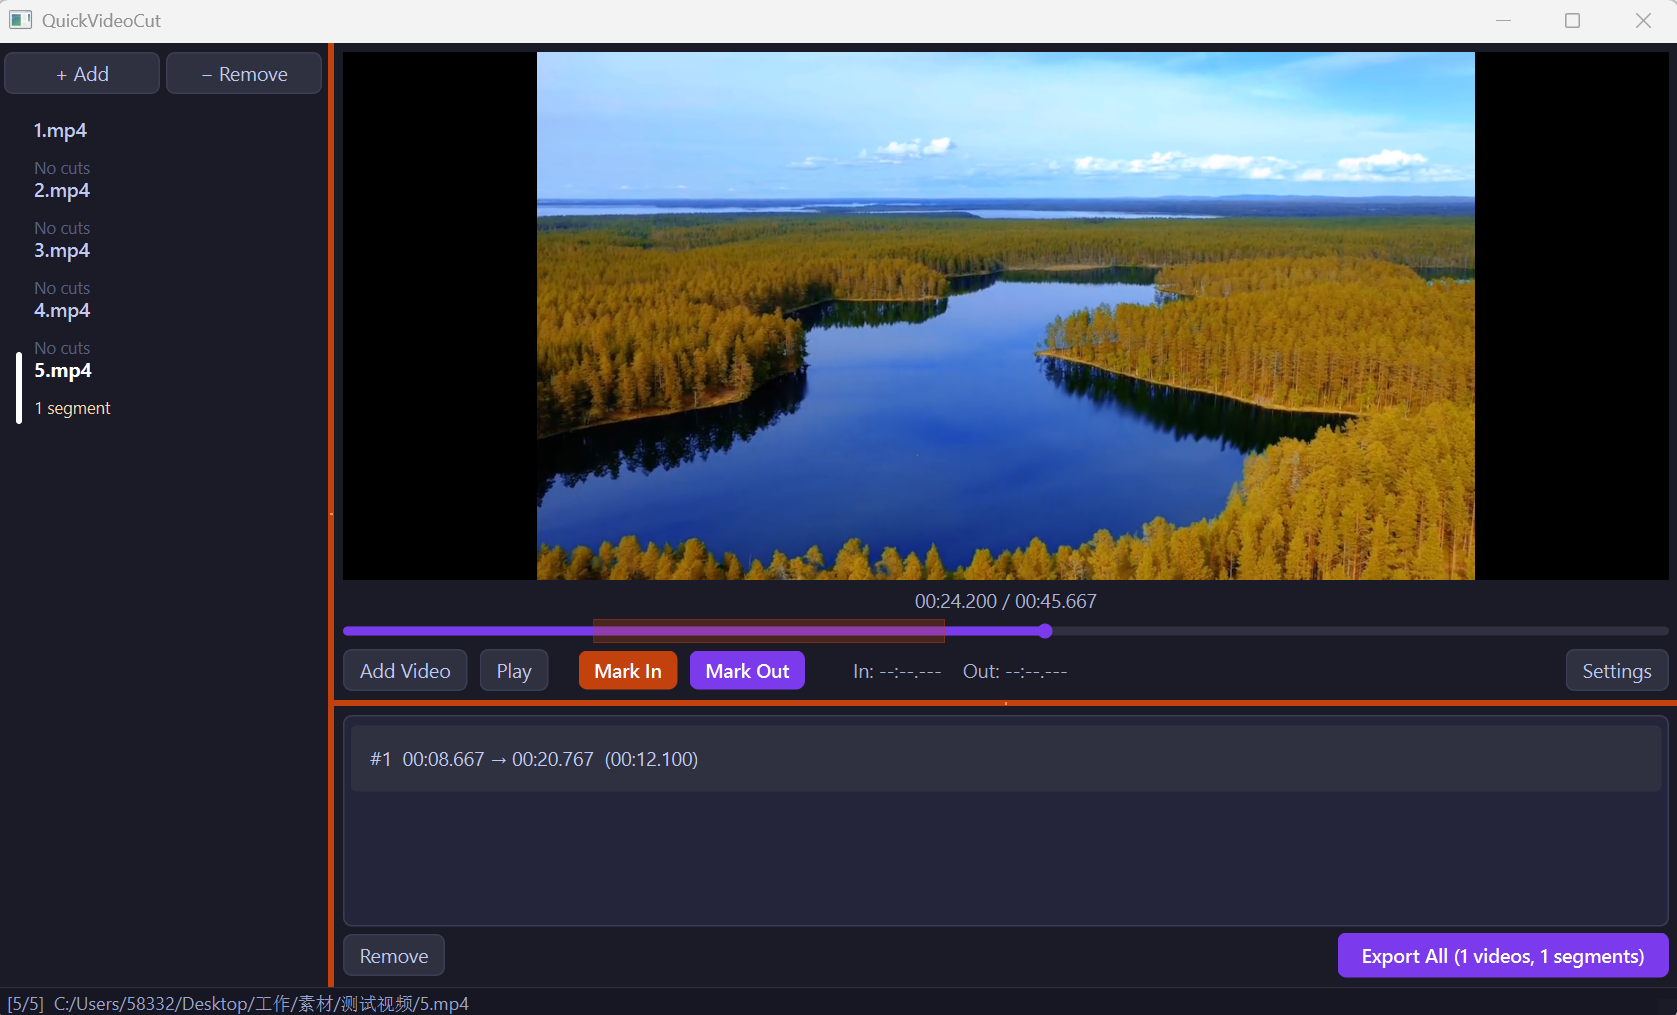Remove selected file with top Remove button
Image resolution: width=1677 pixels, height=1015 pixels.
pyautogui.click(x=244, y=74)
